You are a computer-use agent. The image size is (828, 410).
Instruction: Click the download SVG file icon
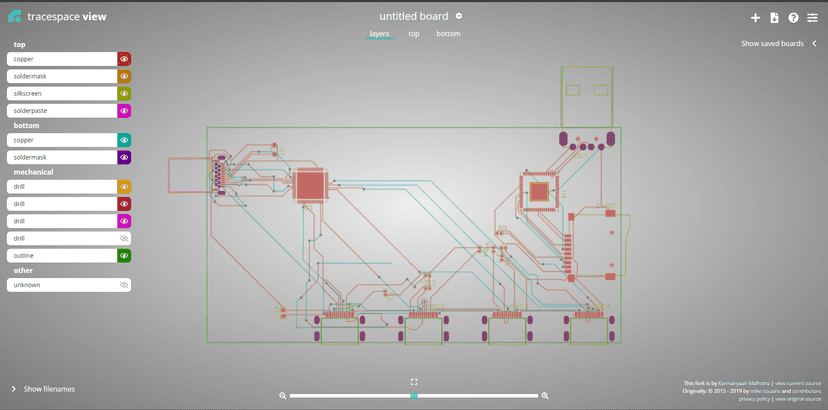click(774, 18)
